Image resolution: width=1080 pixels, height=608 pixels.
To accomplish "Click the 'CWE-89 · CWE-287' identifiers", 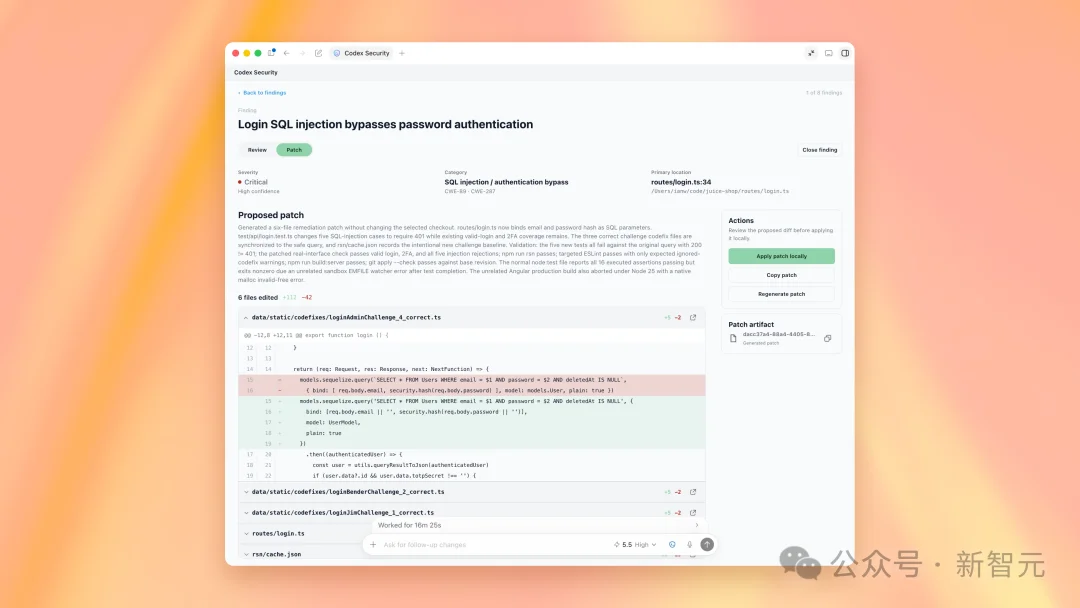I will click(x=470, y=191).
